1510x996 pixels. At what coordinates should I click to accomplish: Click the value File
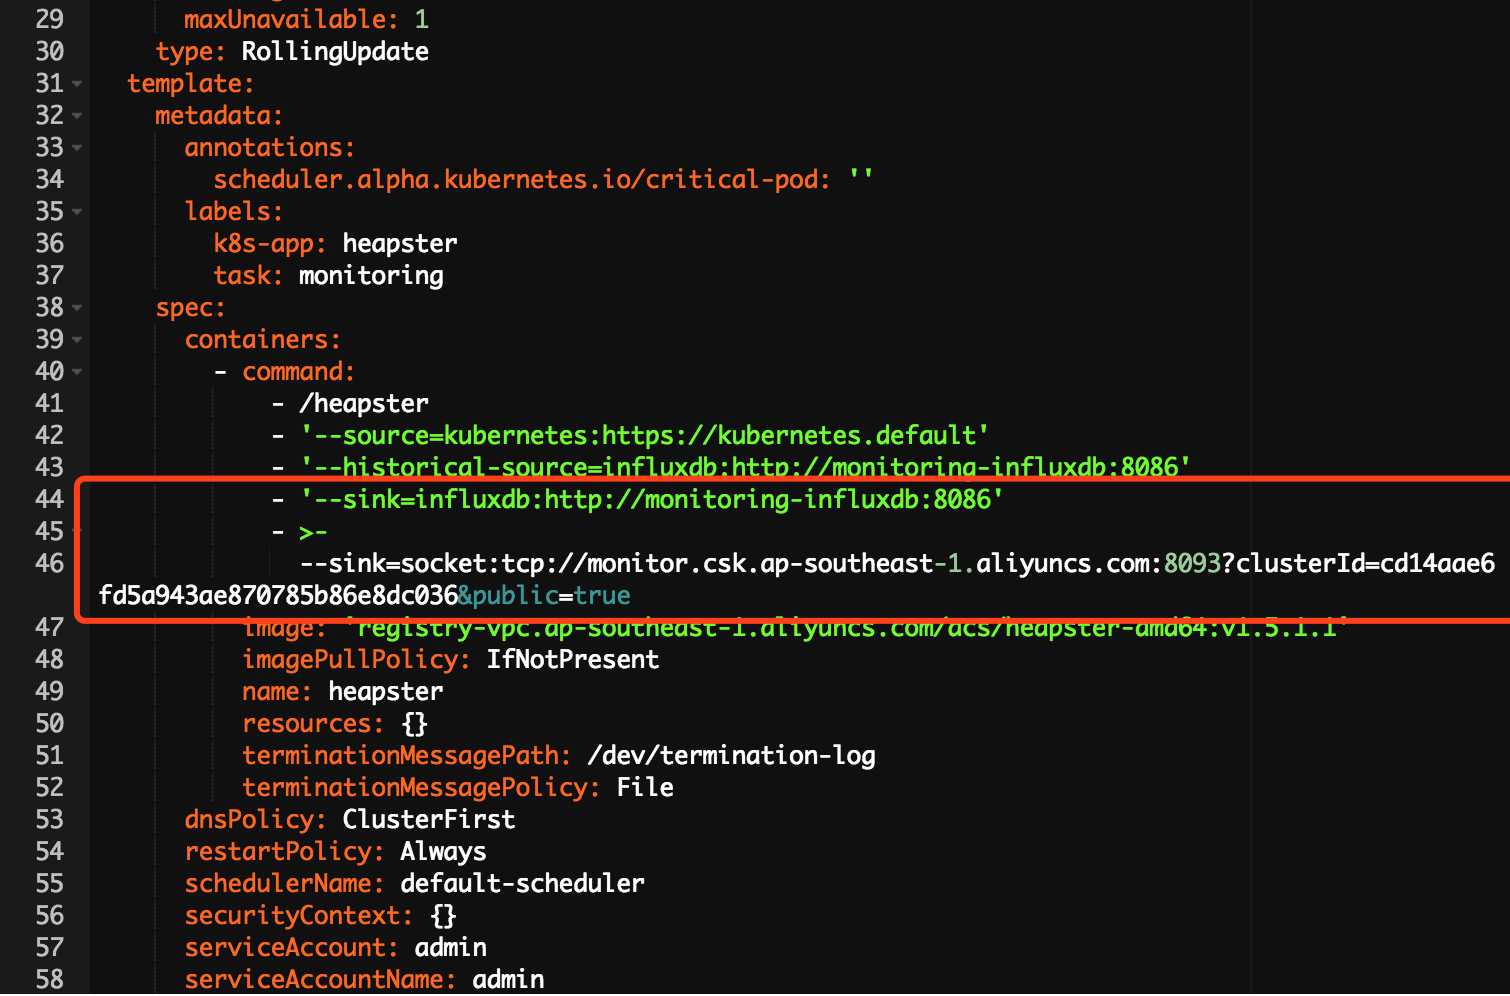[x=645, y=788]
